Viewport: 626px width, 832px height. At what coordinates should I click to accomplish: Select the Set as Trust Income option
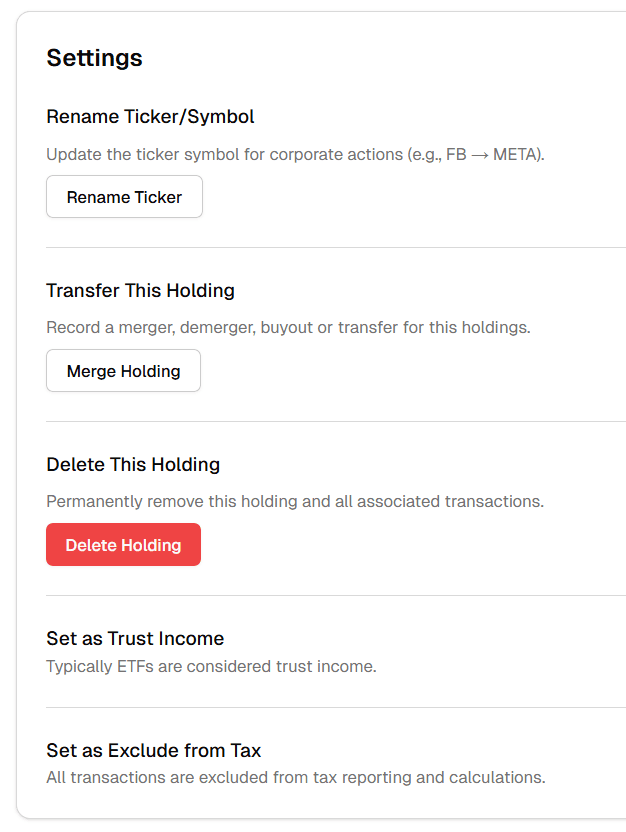click(134, 638)
